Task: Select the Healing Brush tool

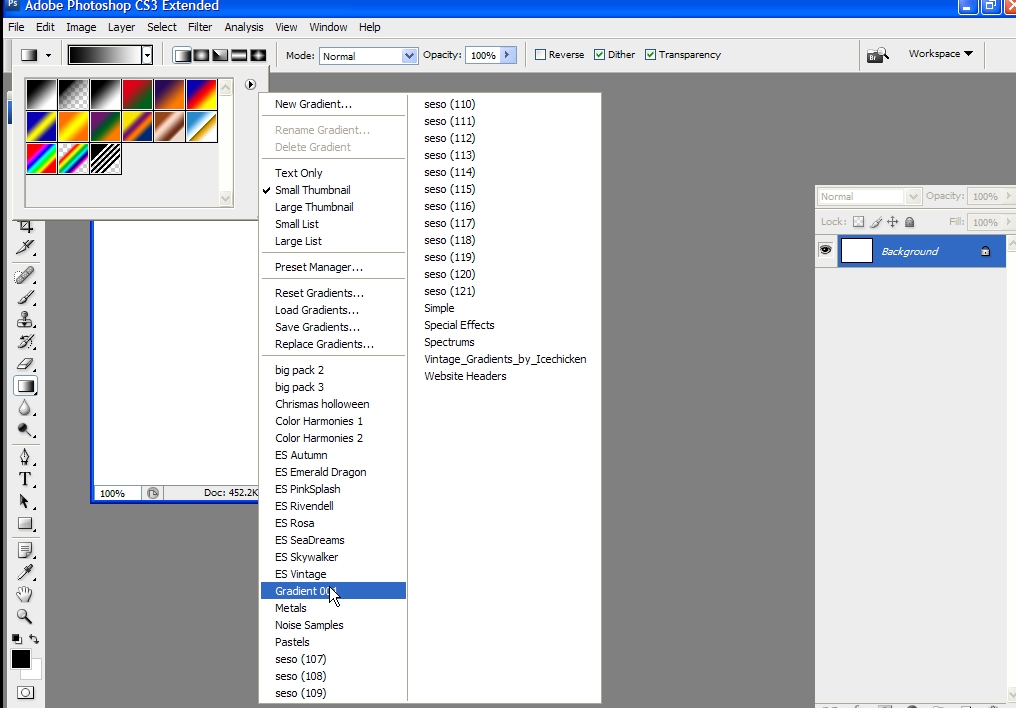Action: pyautogui.click(x=25, y=275)
